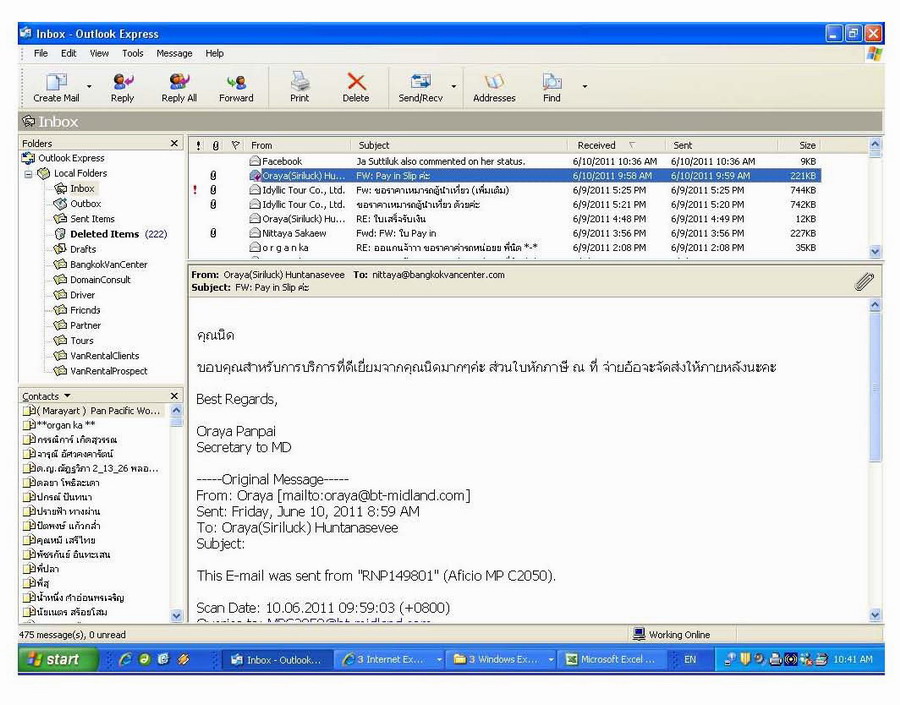This screenshot has height=705, width=900.
Task: Open the DomainConsult folder
Action: tap(93, 280)
